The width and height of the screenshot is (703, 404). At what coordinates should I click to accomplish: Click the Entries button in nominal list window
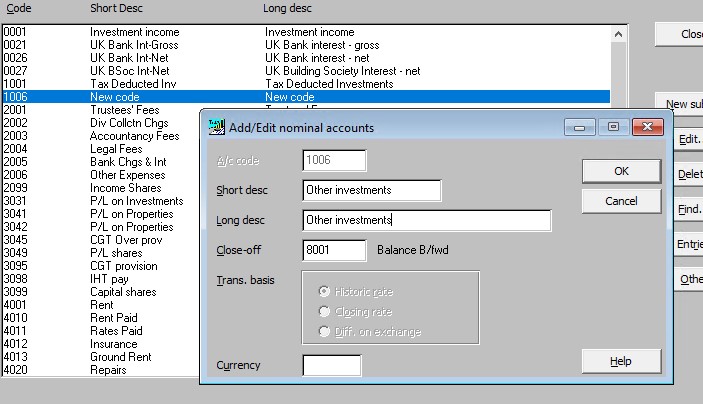click(x=689, y=244)
